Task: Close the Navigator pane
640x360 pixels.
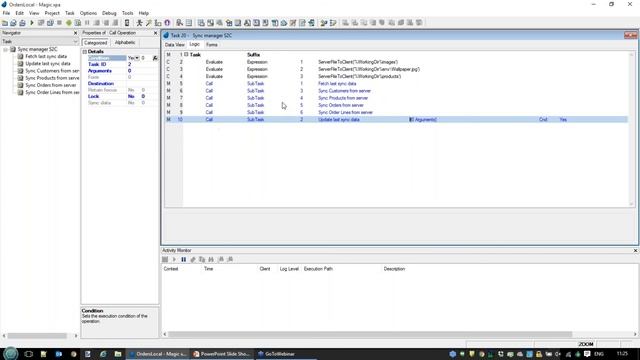Action: pyautogui.click(x=75, y=33)
